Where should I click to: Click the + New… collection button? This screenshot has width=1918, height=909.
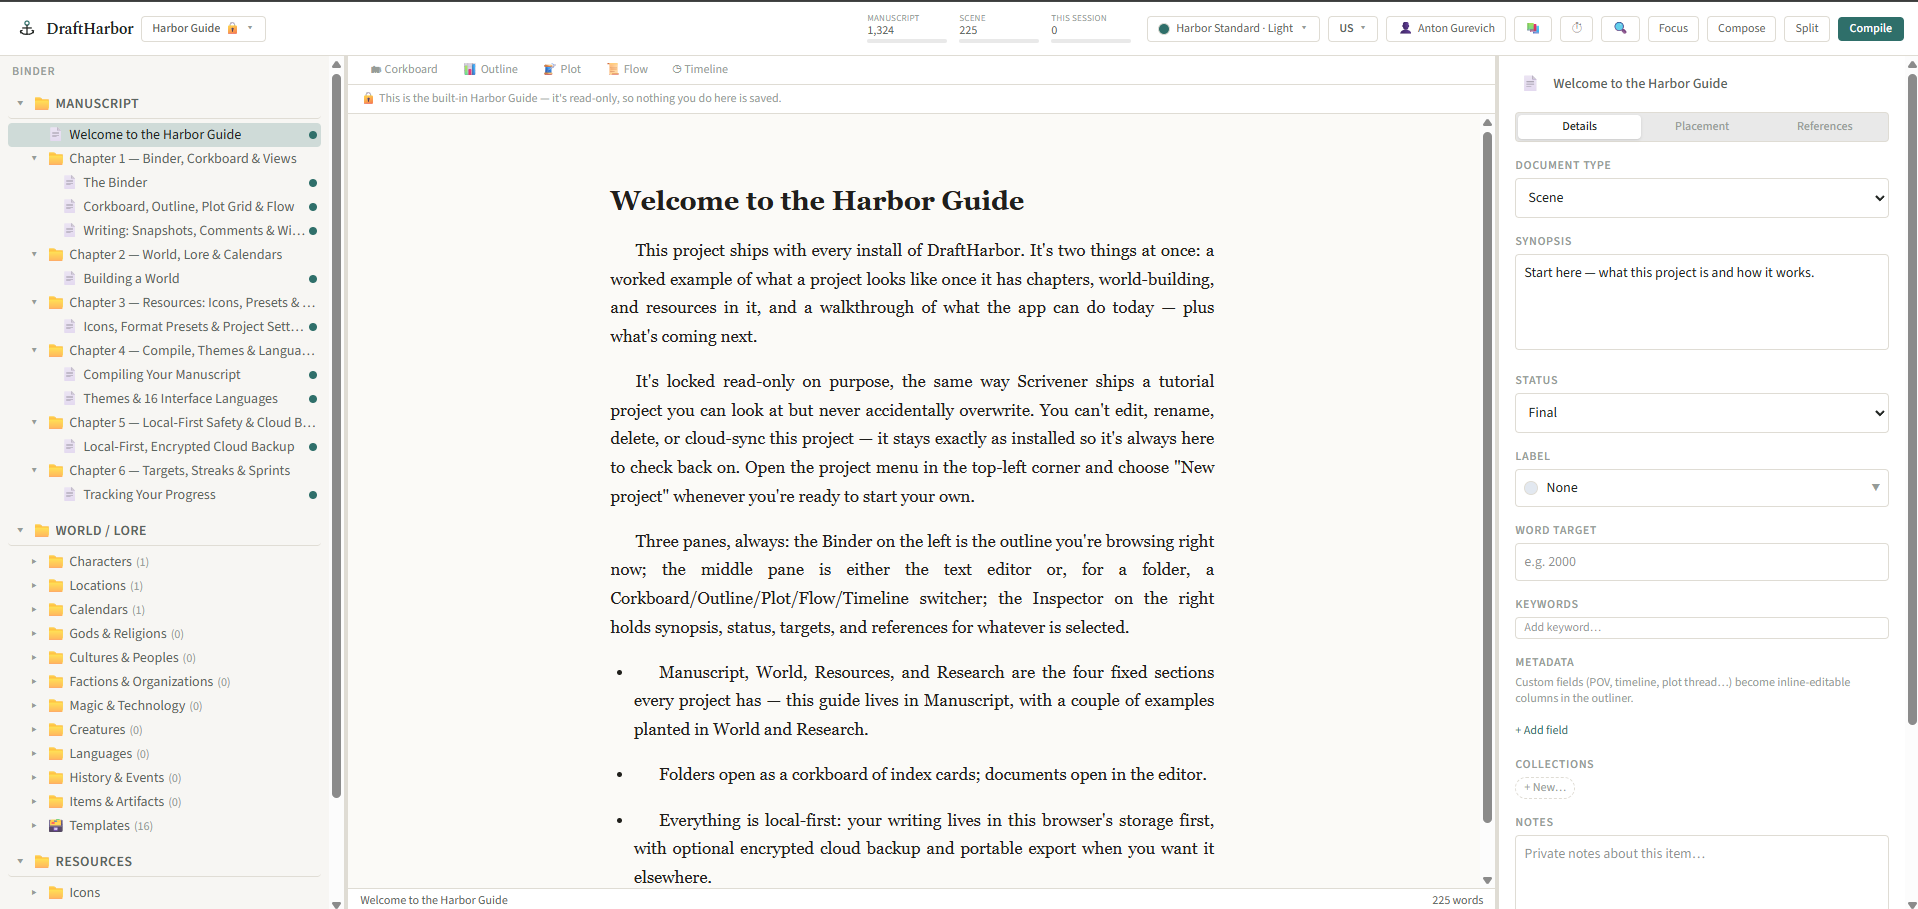click(x=1545, y=788)
